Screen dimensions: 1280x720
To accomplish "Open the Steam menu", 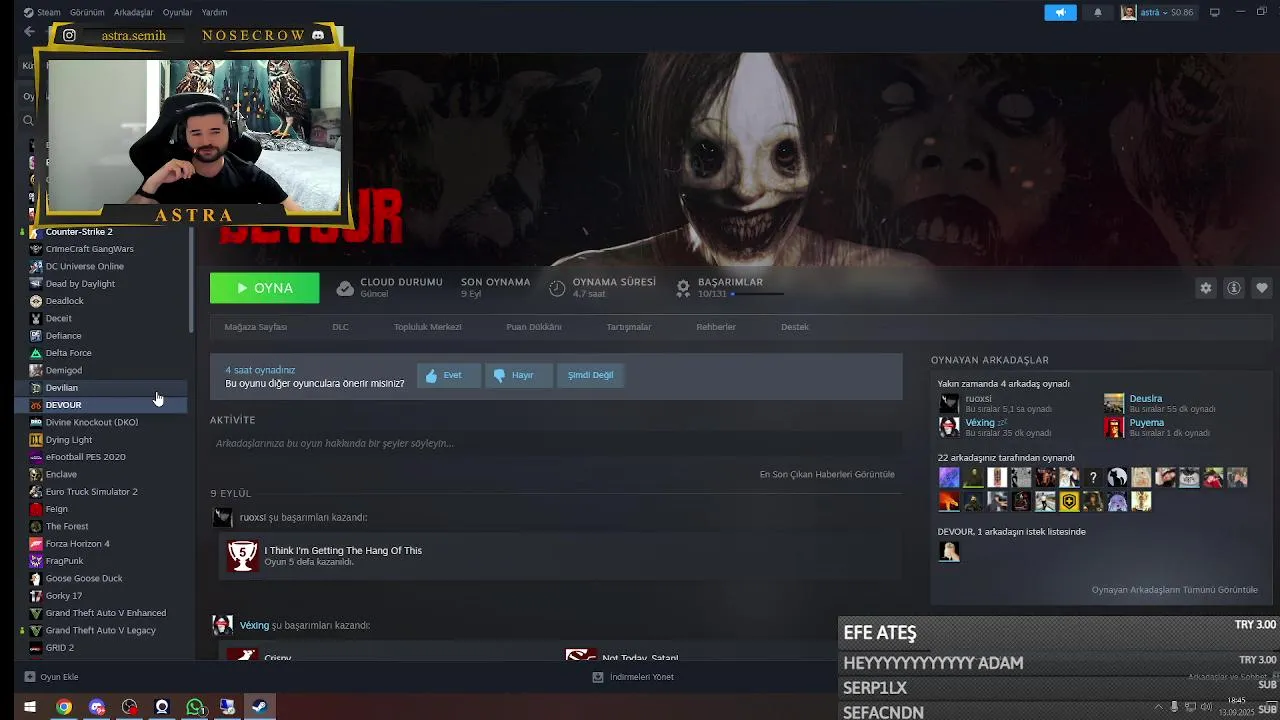I will (x=42, y=12).
